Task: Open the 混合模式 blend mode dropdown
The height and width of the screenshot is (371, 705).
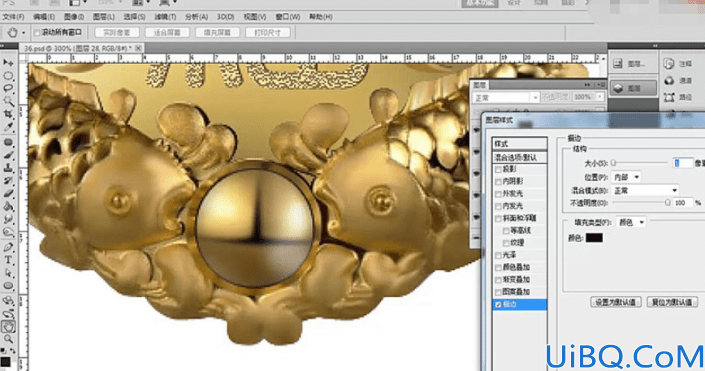Action: click(645, 191)
